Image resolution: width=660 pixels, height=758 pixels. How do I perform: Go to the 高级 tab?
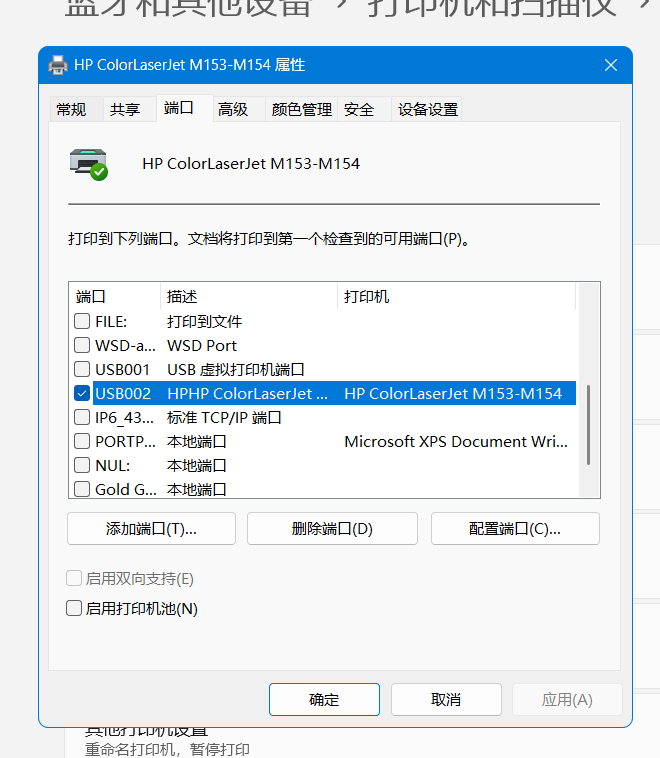pos(233,110)
